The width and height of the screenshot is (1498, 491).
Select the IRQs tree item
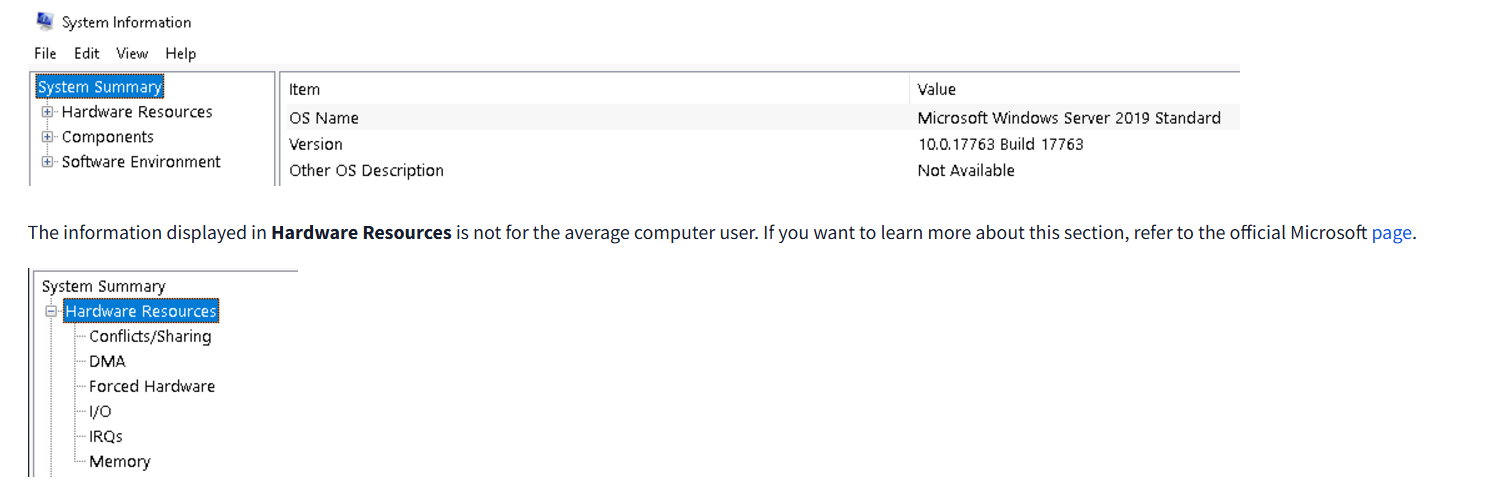click(106, 437)
